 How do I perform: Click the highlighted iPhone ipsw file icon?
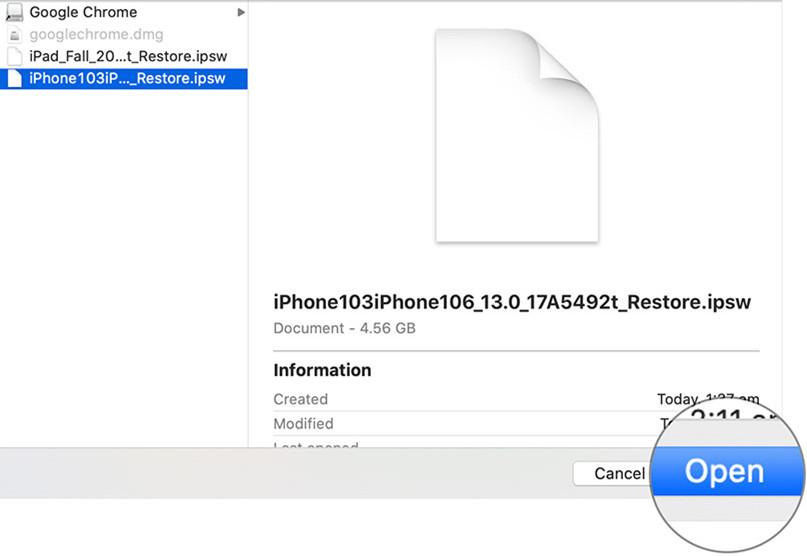(15, 78)
